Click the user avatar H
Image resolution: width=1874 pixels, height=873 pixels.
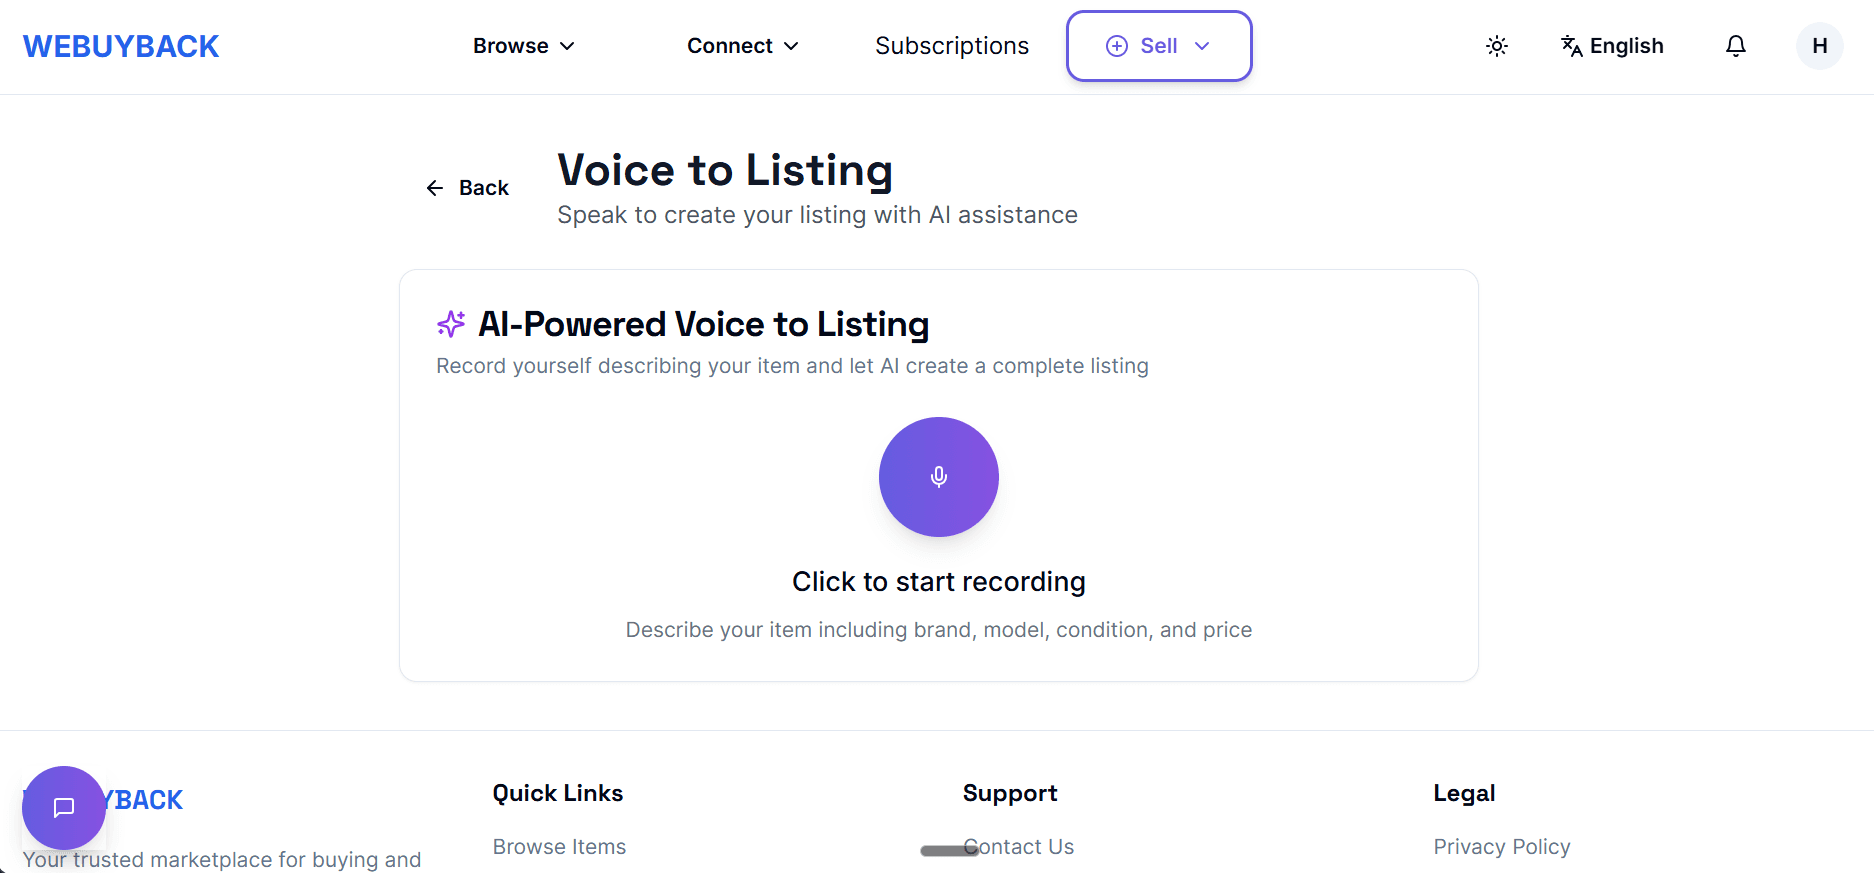click(1819, 46)
